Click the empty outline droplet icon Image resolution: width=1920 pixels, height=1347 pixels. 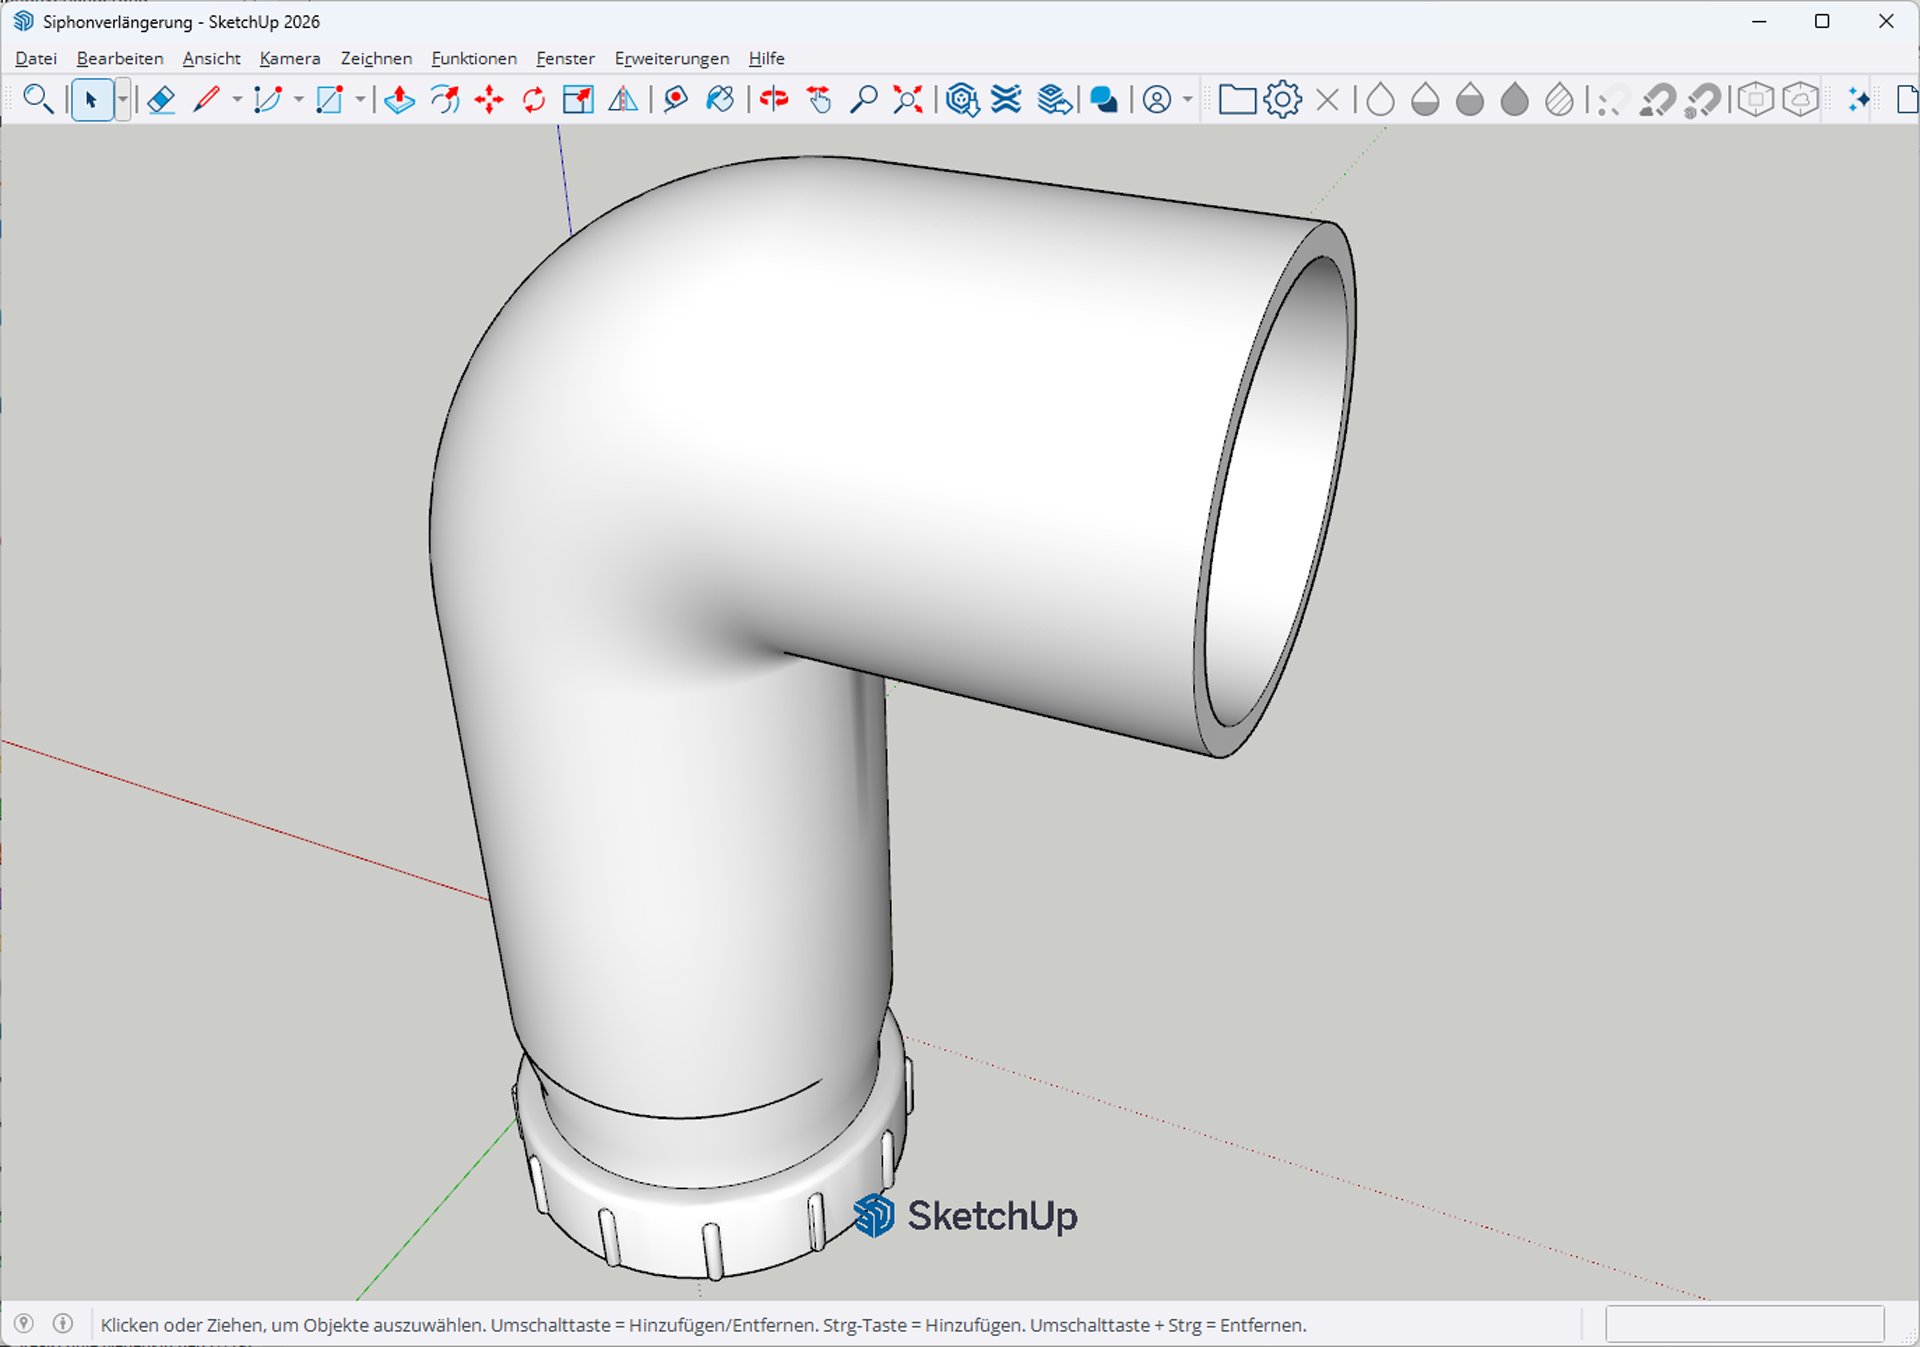[1380, 100]
